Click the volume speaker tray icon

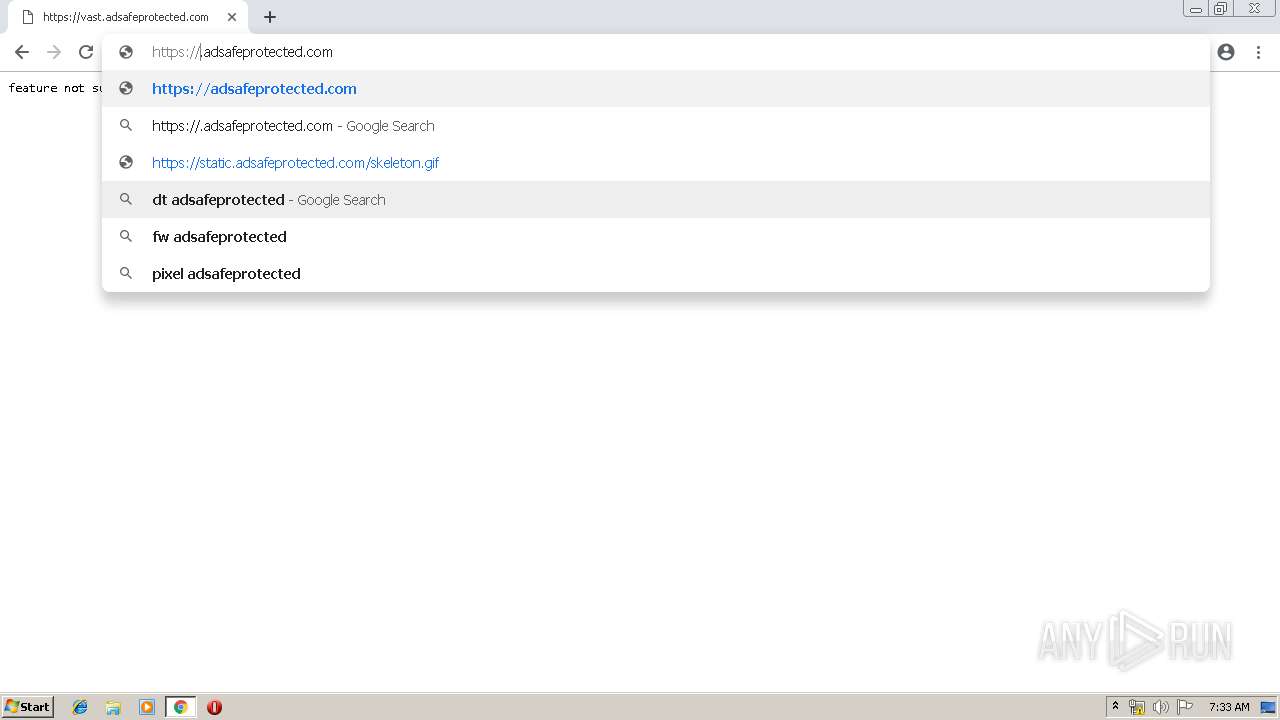pos(1161,707)
